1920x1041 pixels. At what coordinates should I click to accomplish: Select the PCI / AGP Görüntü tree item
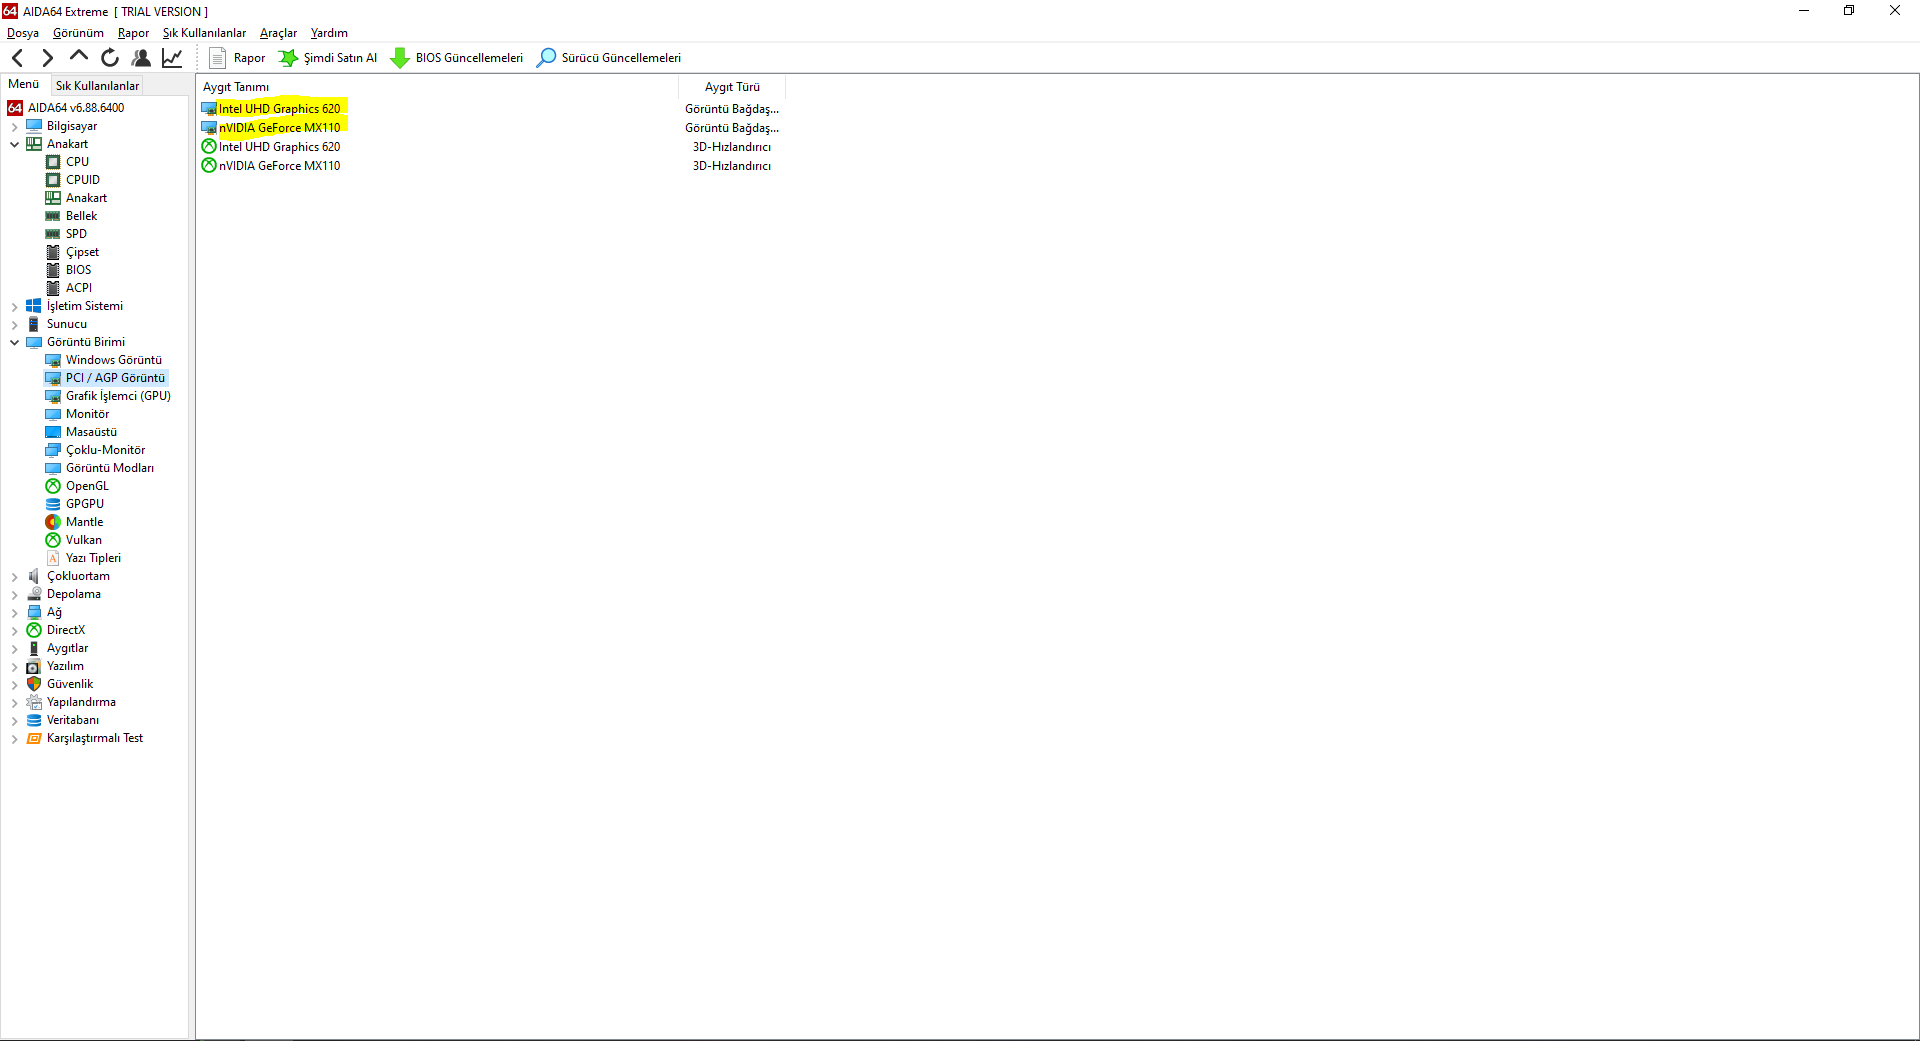(x=106, y=378)
